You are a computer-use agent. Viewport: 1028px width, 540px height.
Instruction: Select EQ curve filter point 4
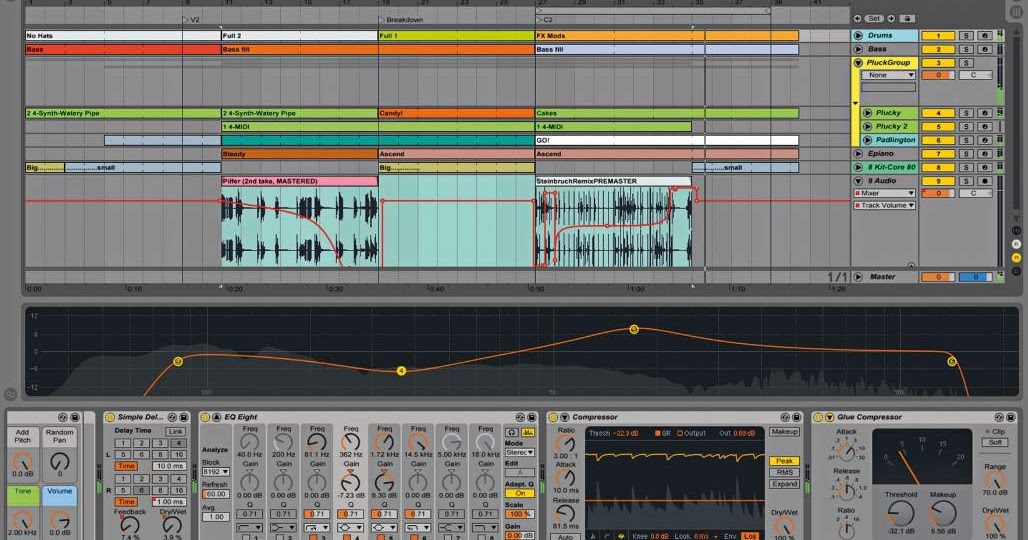pos(401,371)
